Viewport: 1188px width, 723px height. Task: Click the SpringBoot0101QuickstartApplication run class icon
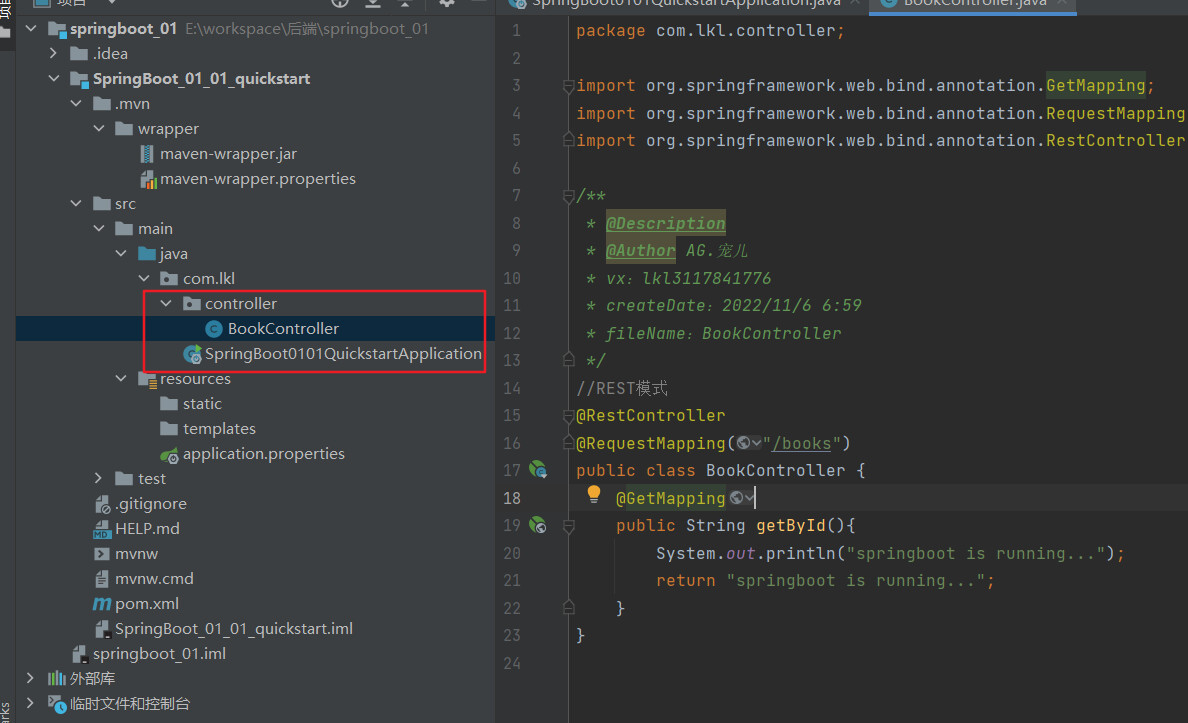(192, 354)
